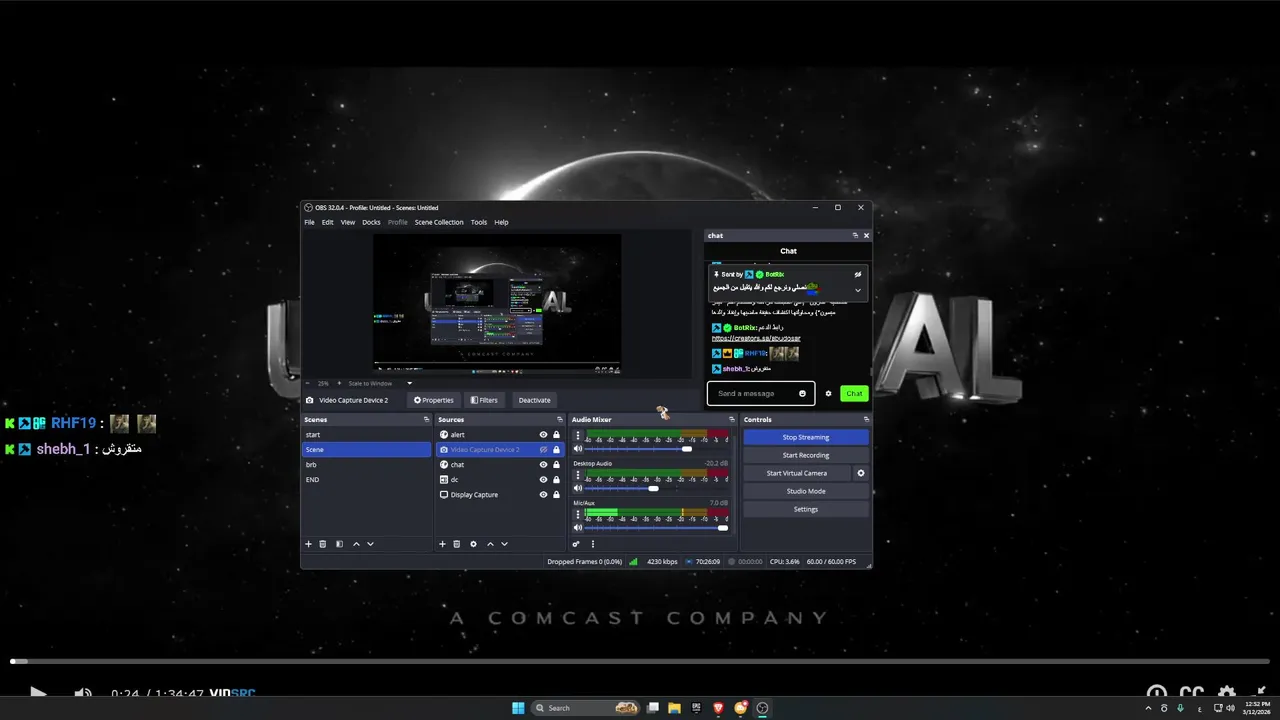This screenshot has width=1280, height=720.
Task: Click the video player progress bar
Action: tap(640, 661)
